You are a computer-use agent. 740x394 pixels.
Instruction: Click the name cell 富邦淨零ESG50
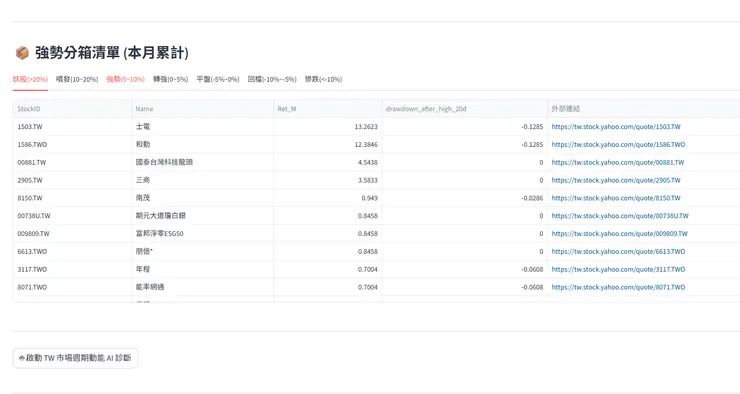pos(202,234)
